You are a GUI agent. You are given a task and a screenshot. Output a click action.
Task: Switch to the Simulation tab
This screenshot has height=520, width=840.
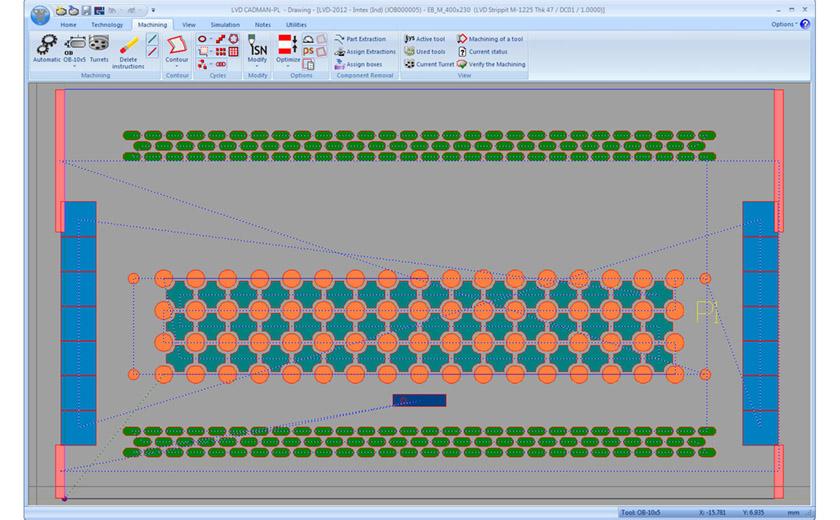(x=224, y=24)
